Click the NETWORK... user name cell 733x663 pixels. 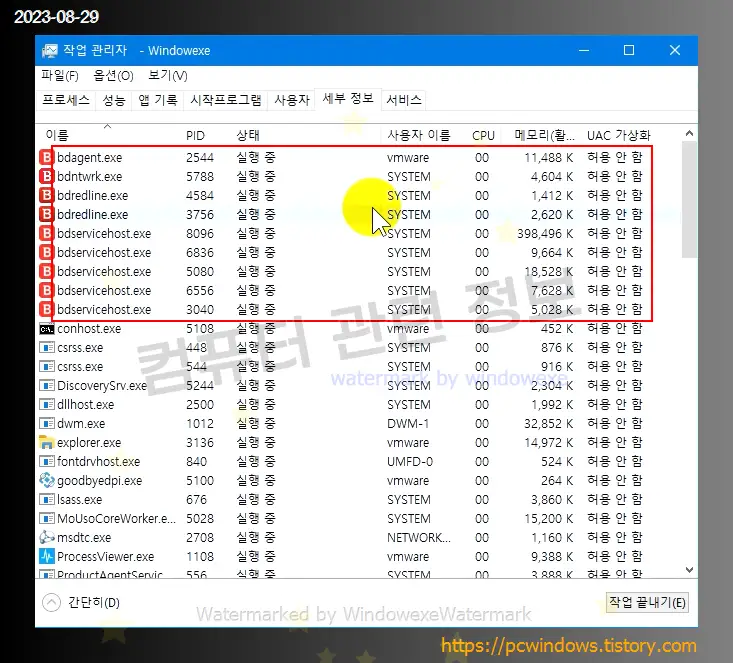tap(418, 537)
